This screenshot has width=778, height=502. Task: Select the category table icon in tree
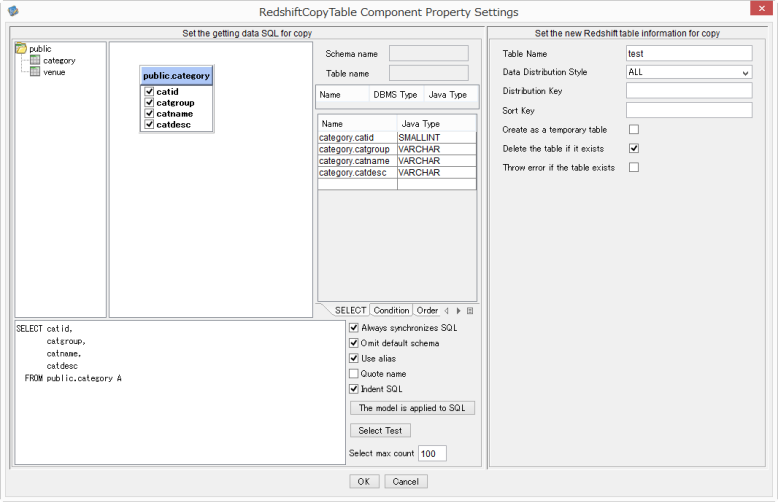click(x=35, y=60)
